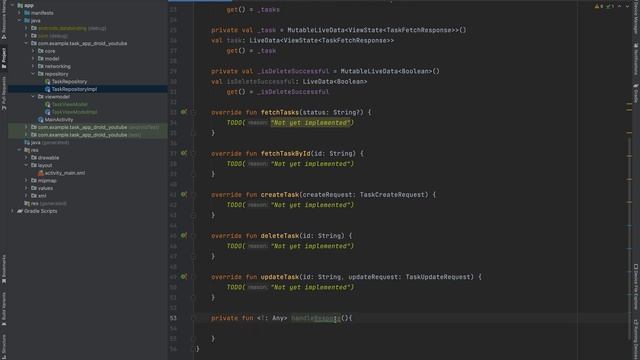Fold the fetchTaskById function body
This screenshot has height=360, width=640.
pos(194,153)
